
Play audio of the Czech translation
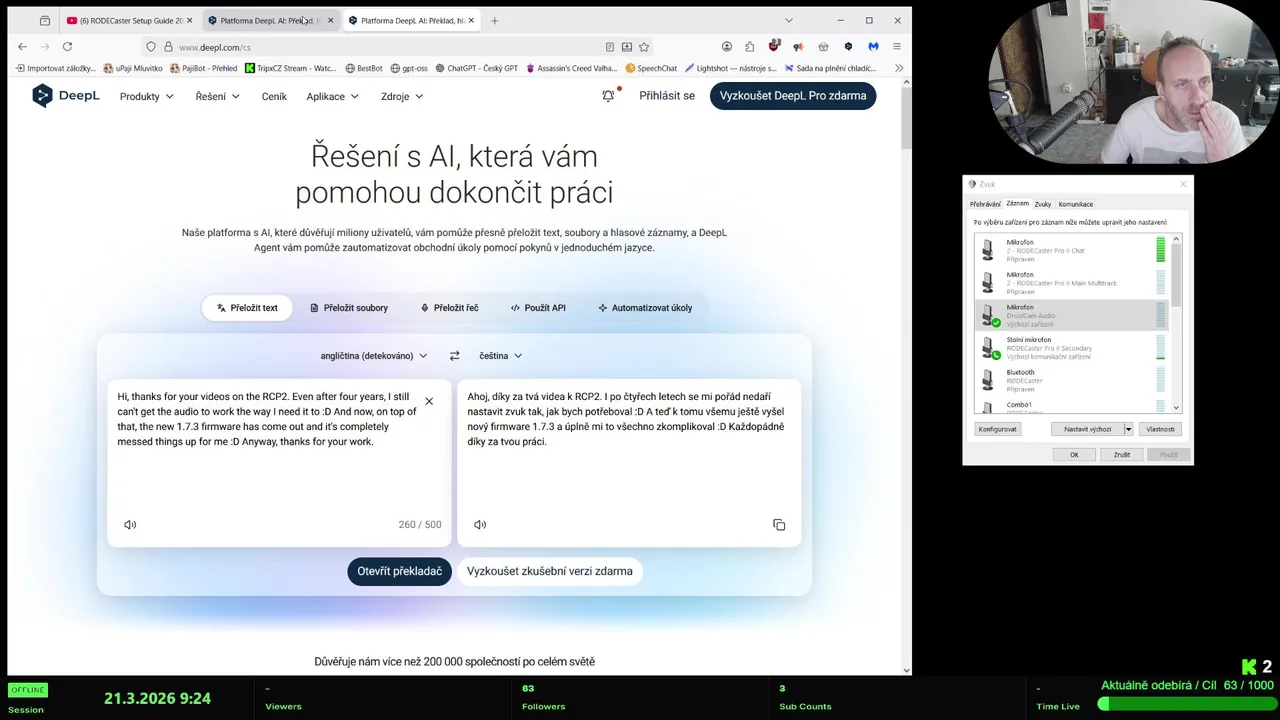(x=480, y=525)
